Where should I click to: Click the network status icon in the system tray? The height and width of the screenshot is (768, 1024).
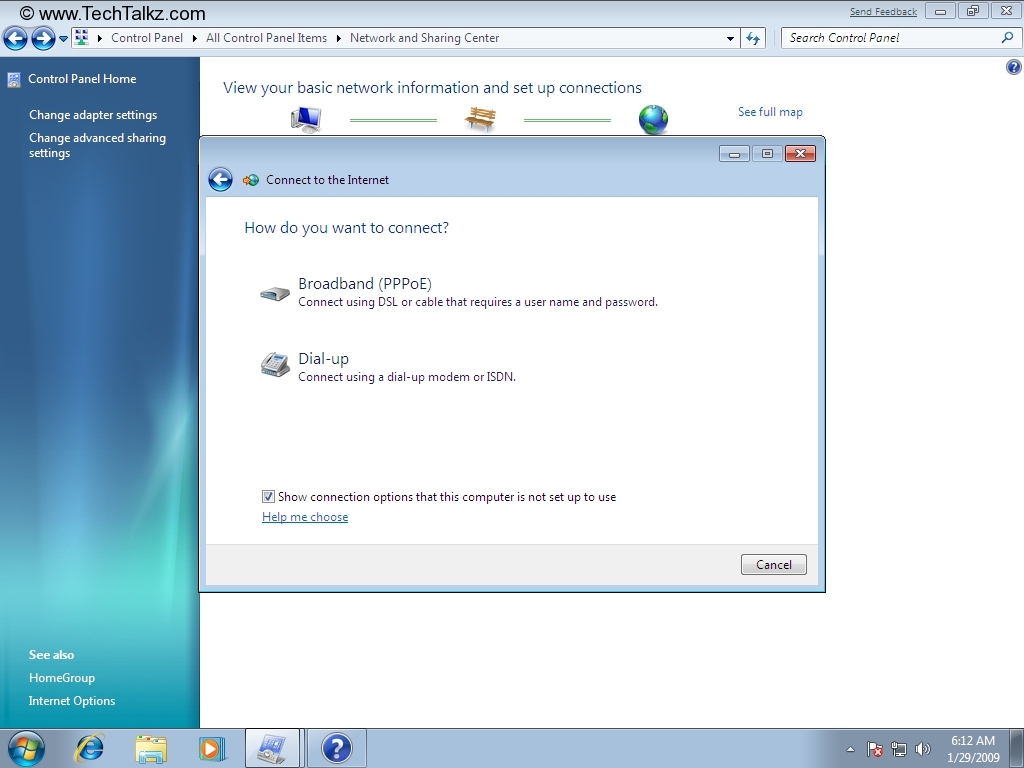point(899,749)
